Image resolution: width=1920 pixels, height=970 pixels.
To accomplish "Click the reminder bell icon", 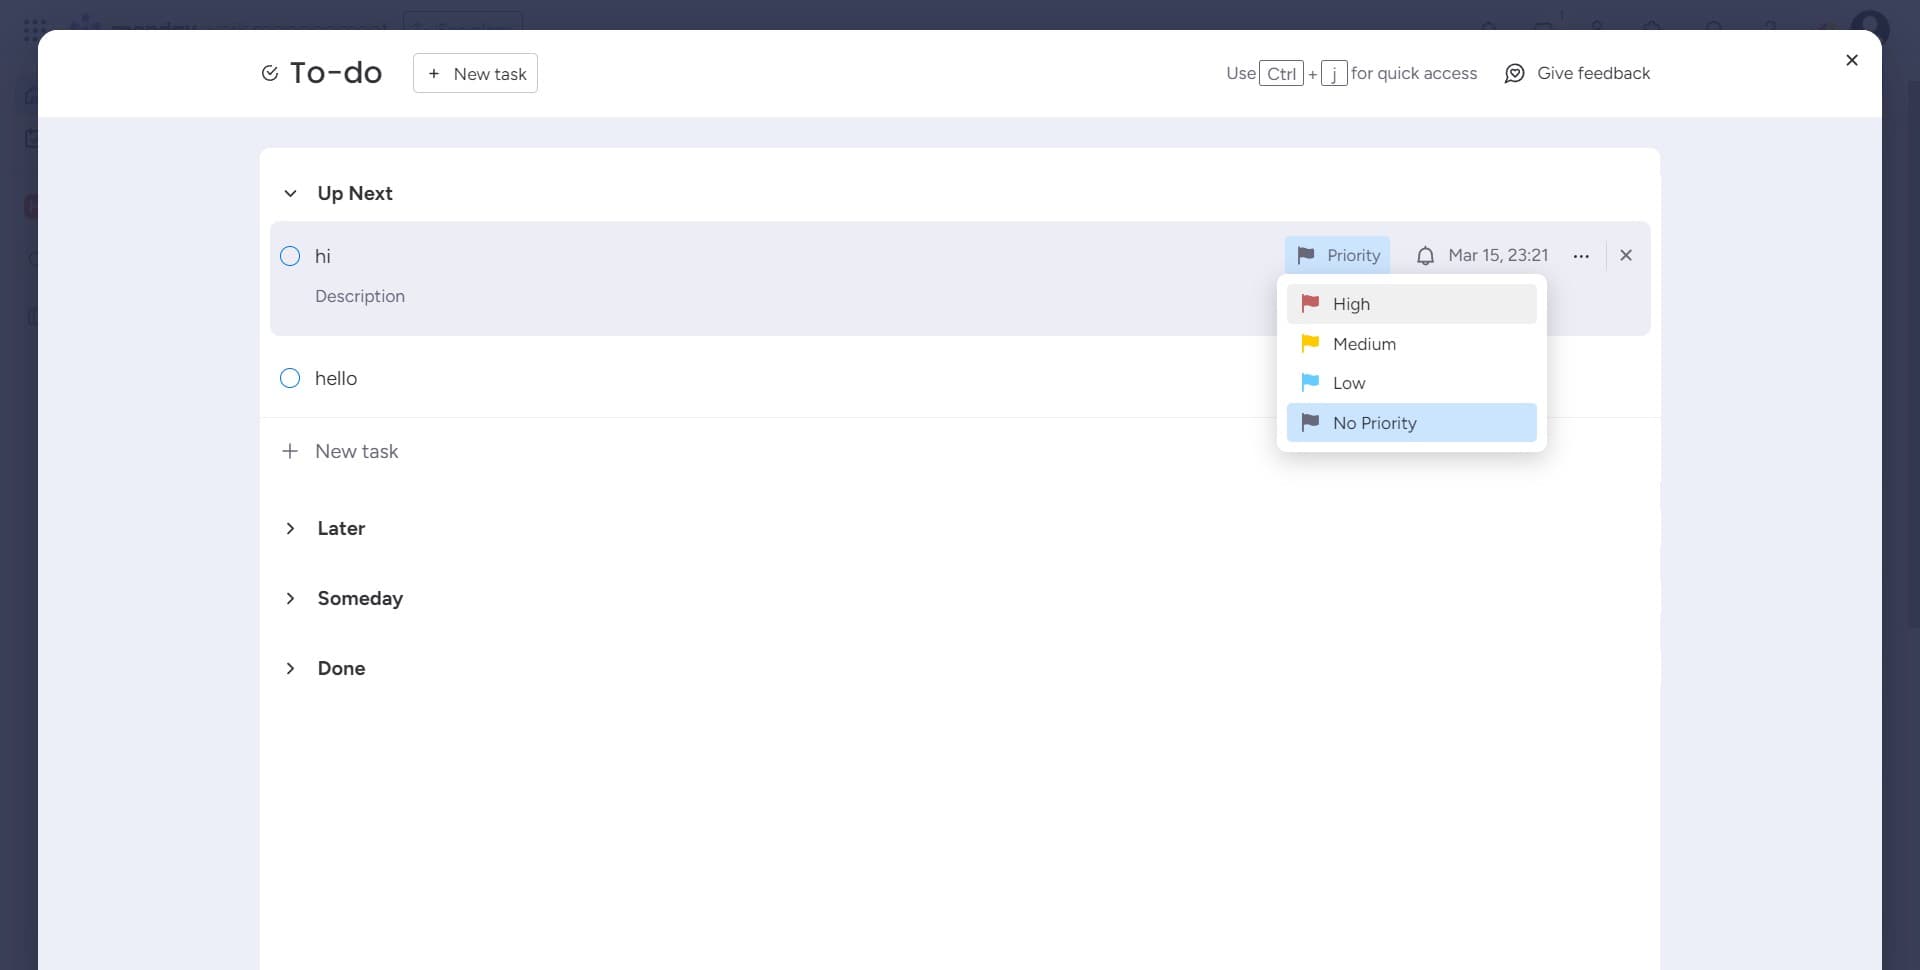I will tap(1425, 256).
